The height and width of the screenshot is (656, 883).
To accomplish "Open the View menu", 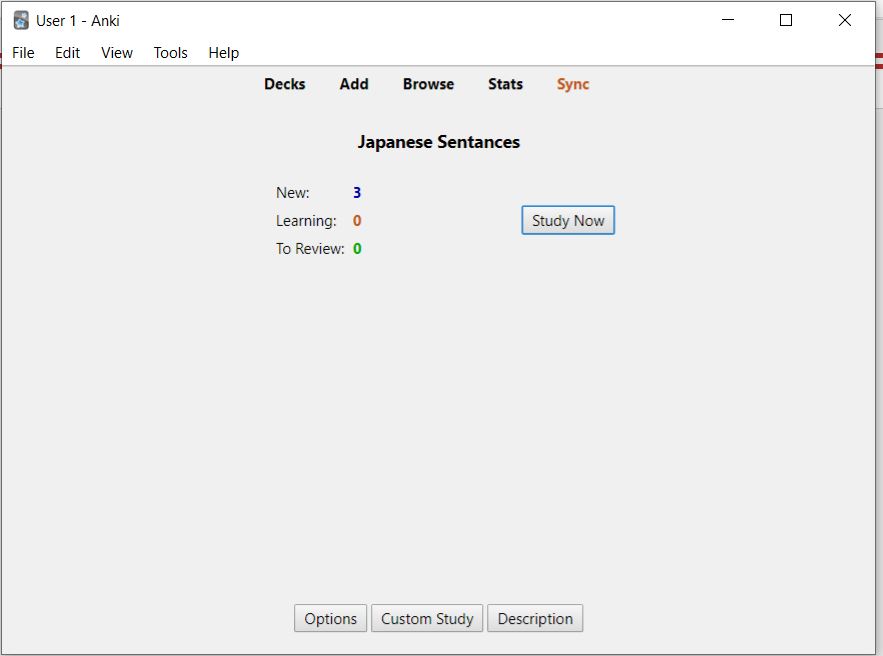I will (x=117, y=52).
